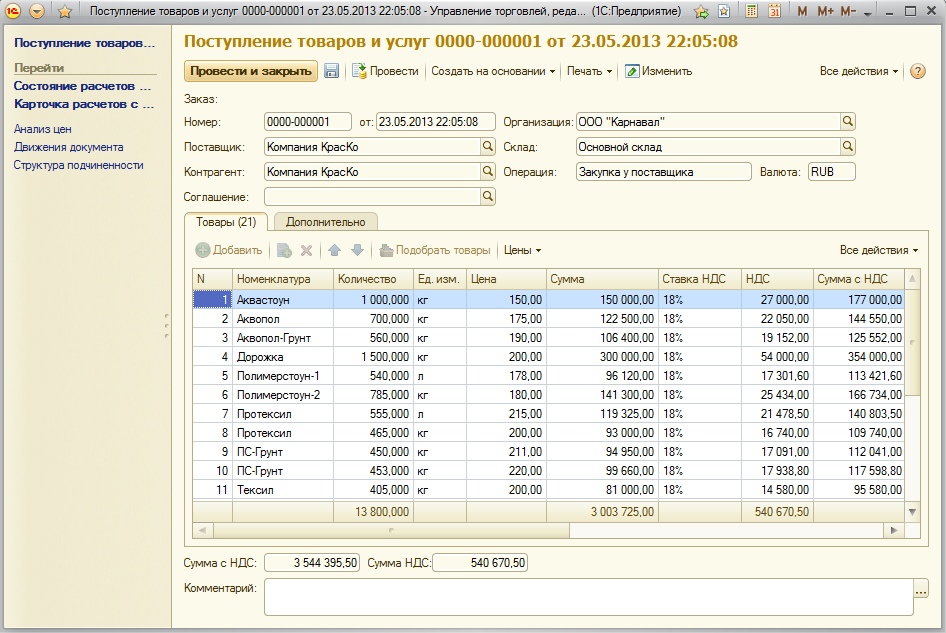Open the Поставщик lookup magnifier
Viewport: 946px width, 633px height.
487,146
